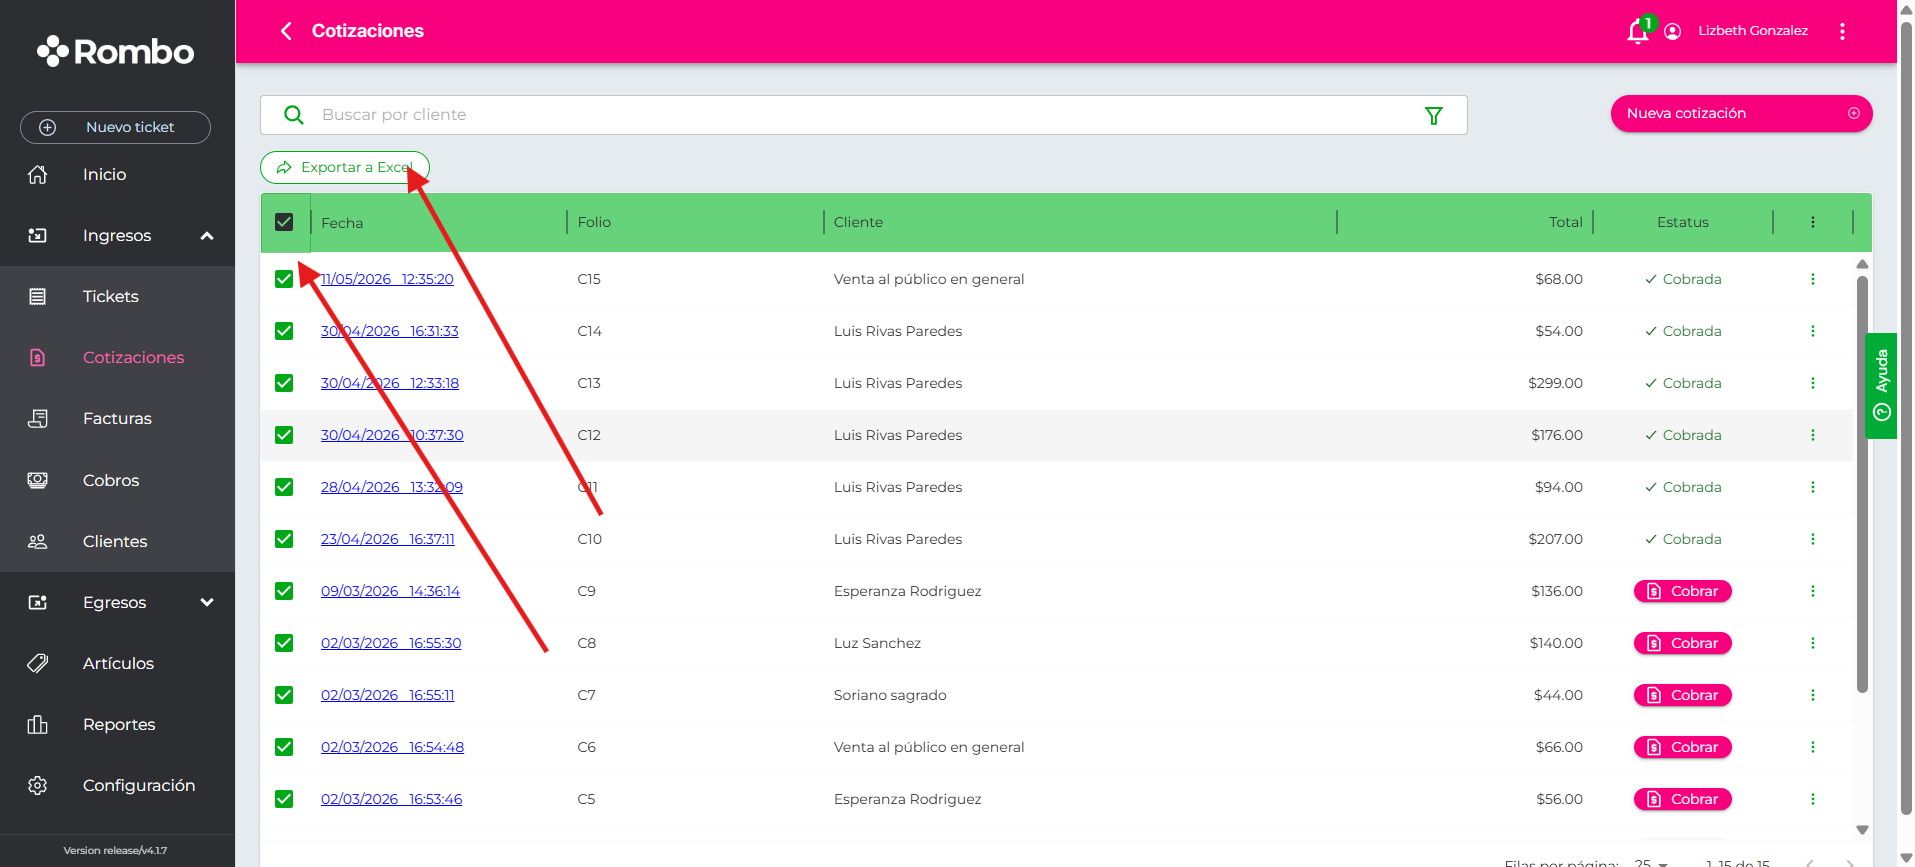Expand the Egresos section chevron
The height and width of the screenshot is (867, 1915).
coord(207,602)
